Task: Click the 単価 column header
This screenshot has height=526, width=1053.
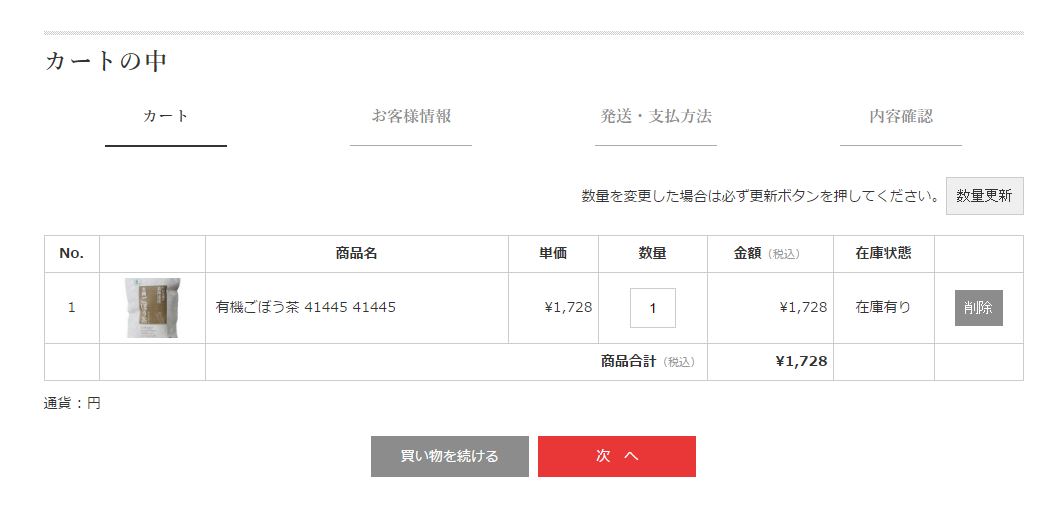Action: pyautogui.click(x=553, y=253)
